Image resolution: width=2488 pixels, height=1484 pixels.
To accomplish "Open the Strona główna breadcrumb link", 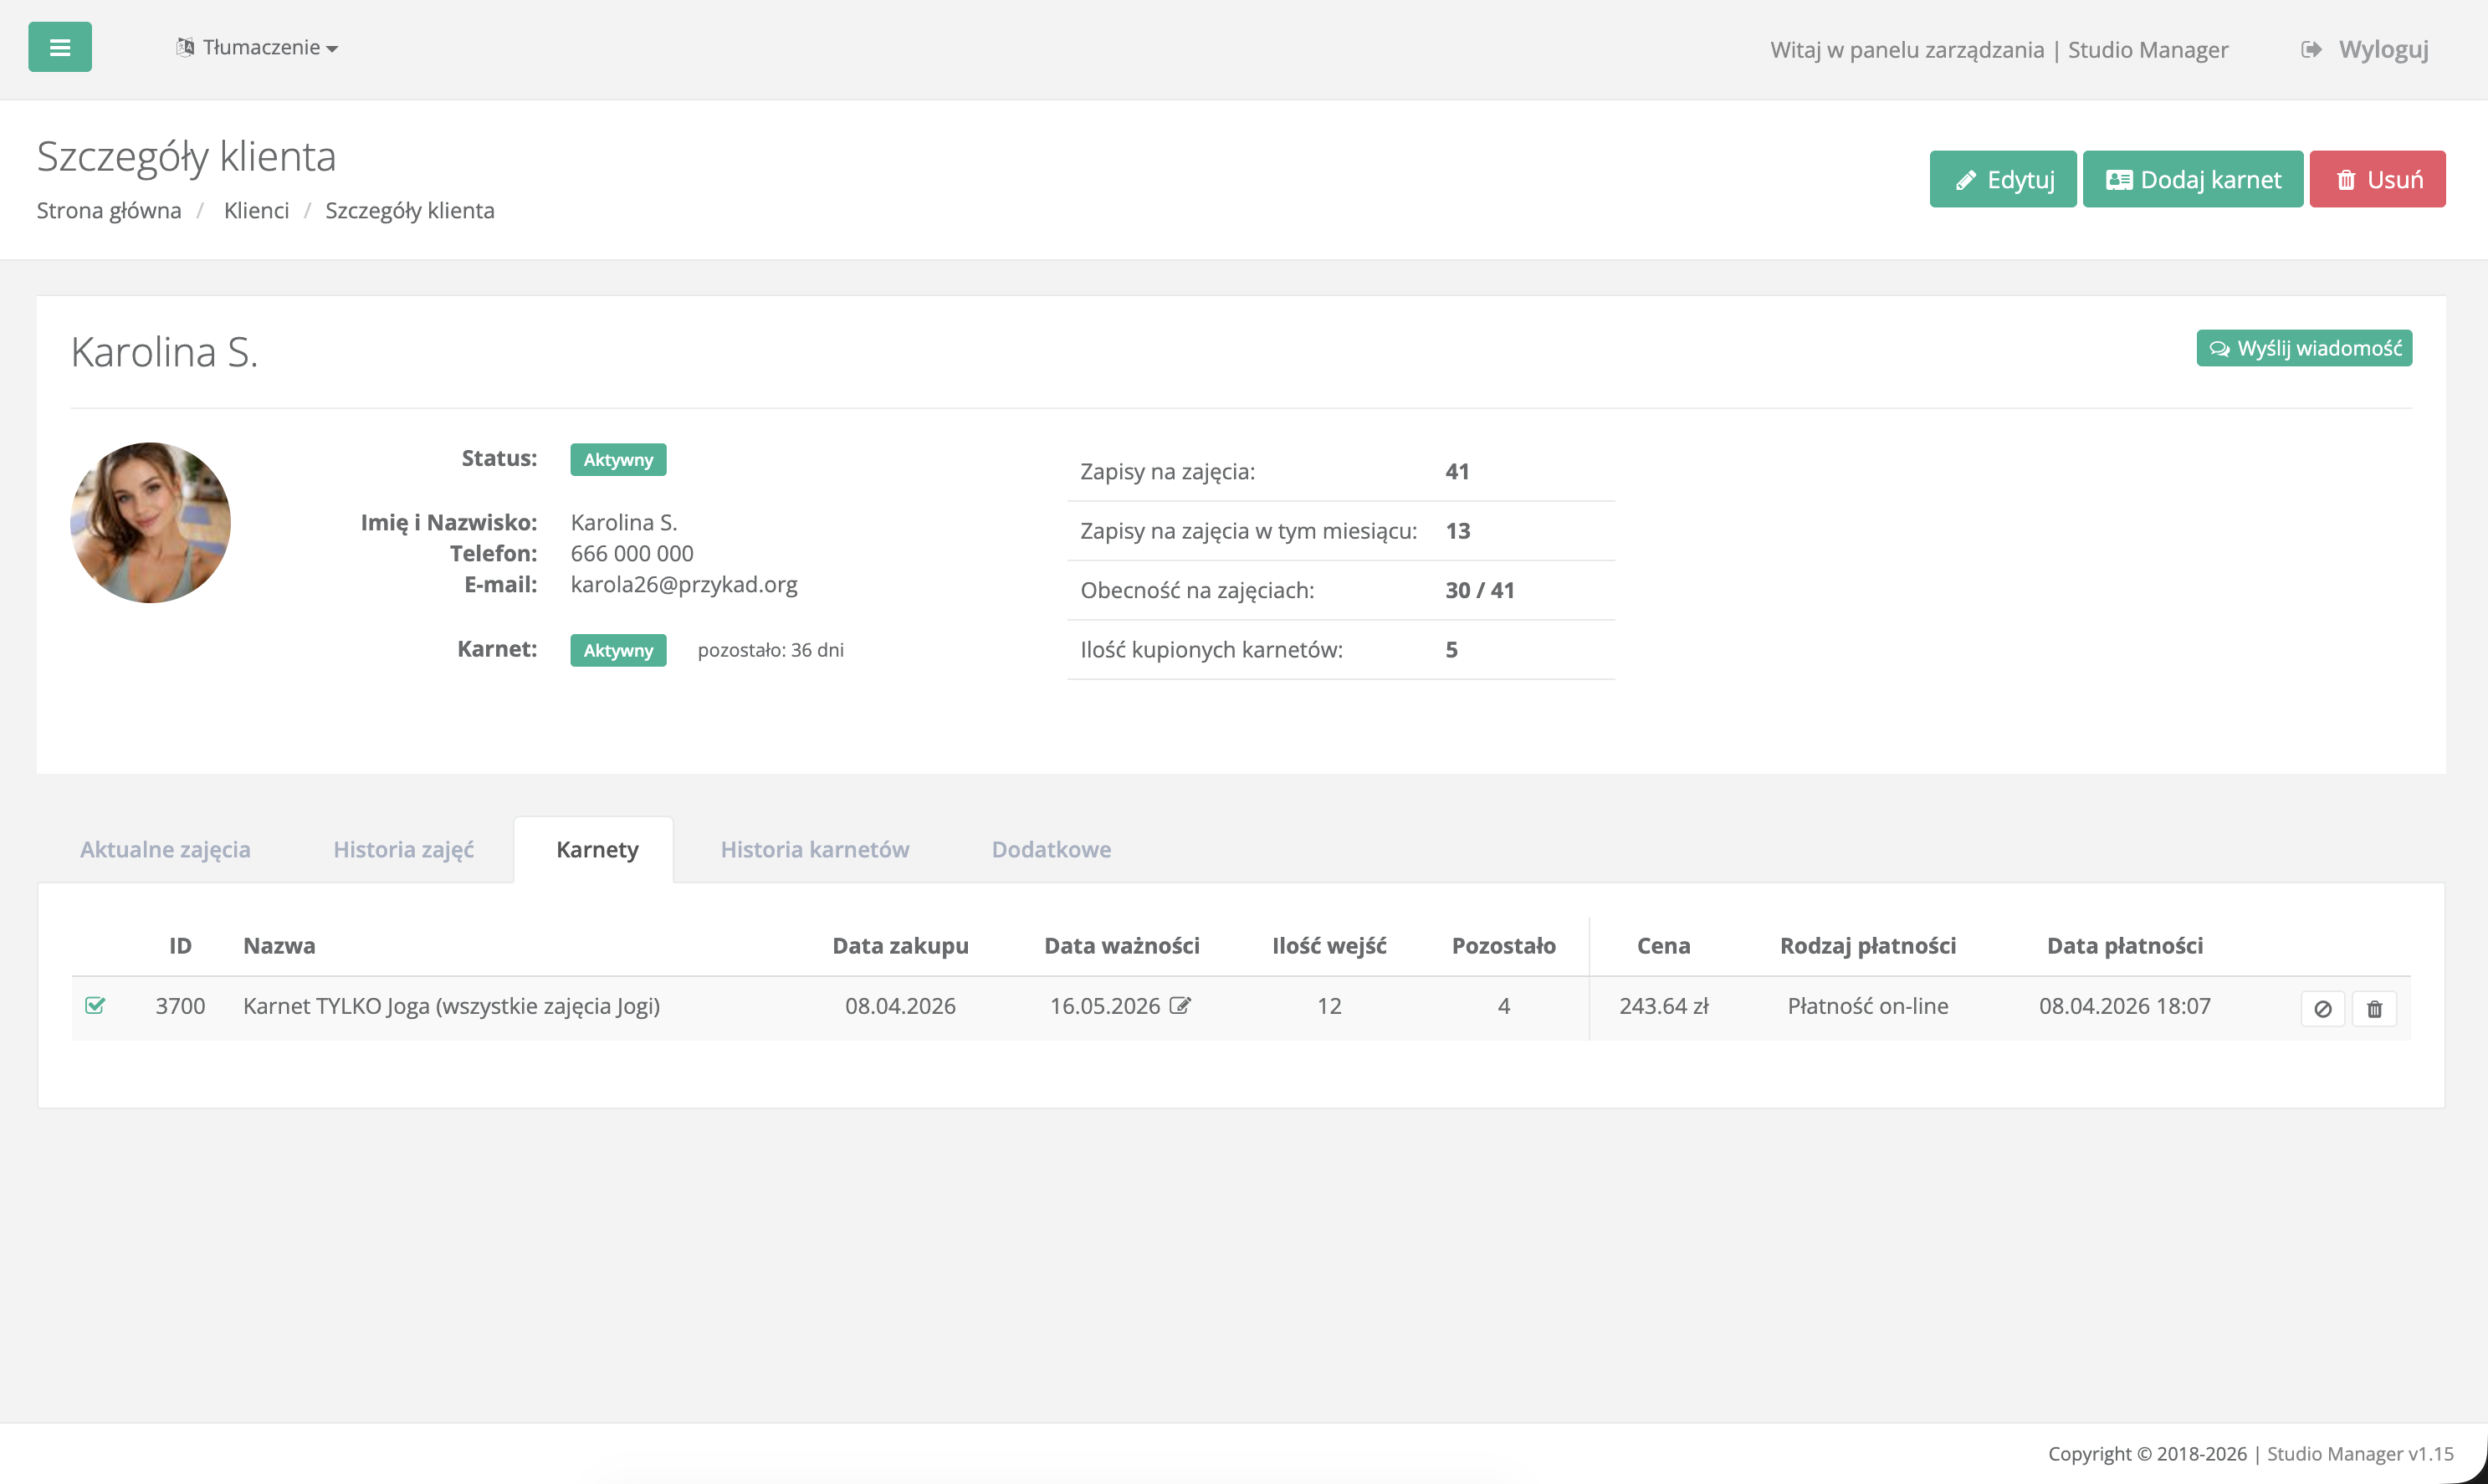I will [109, 210].
